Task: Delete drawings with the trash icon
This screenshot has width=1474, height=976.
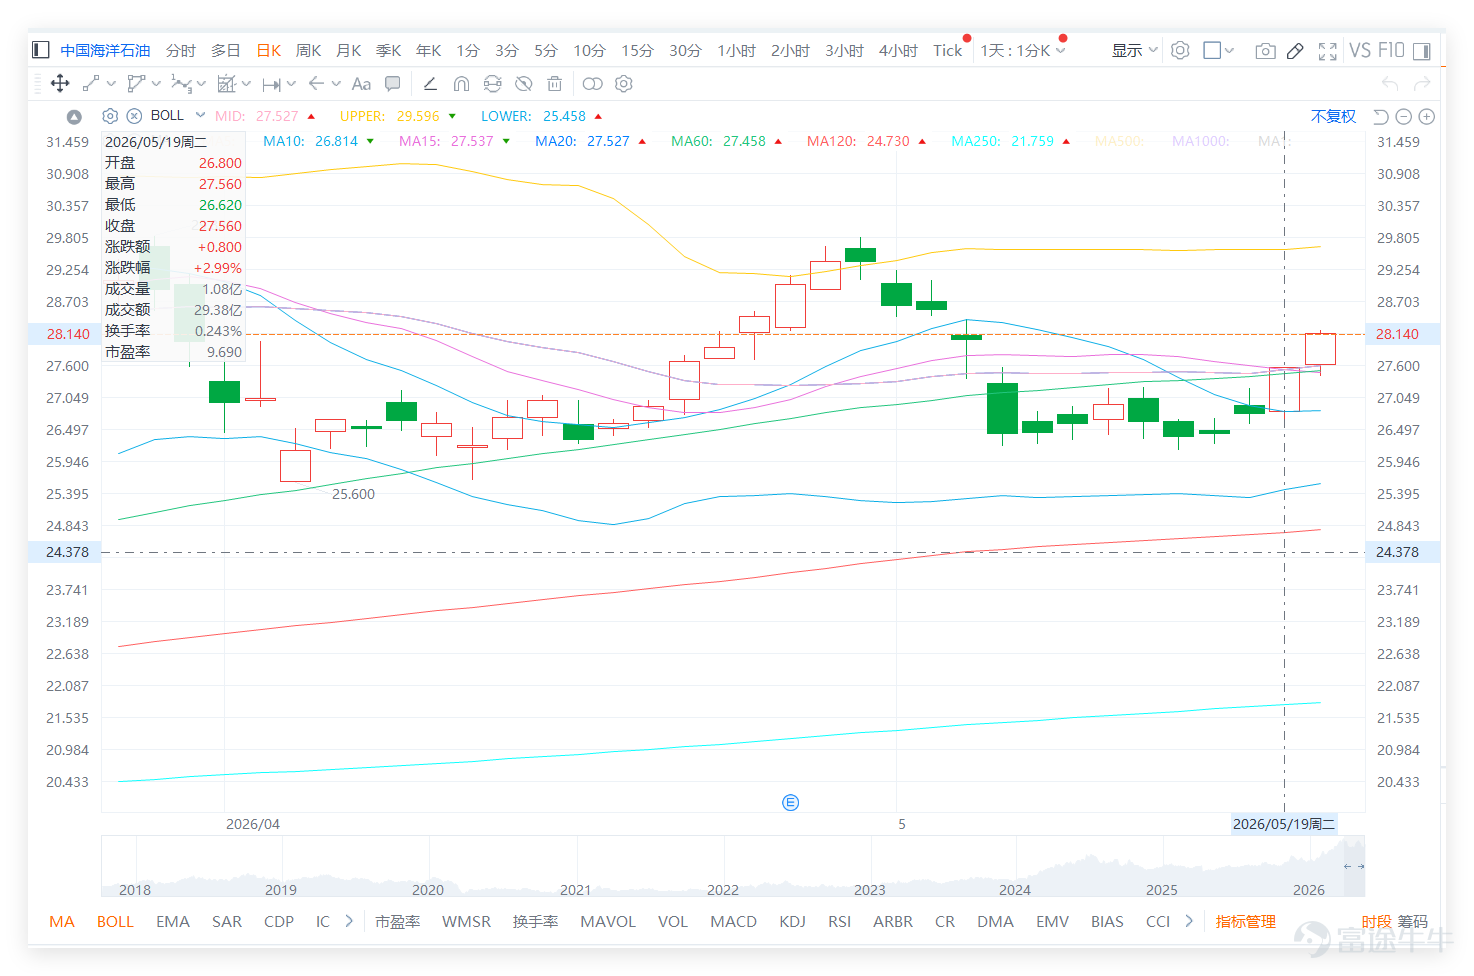Action: [555, 84]
